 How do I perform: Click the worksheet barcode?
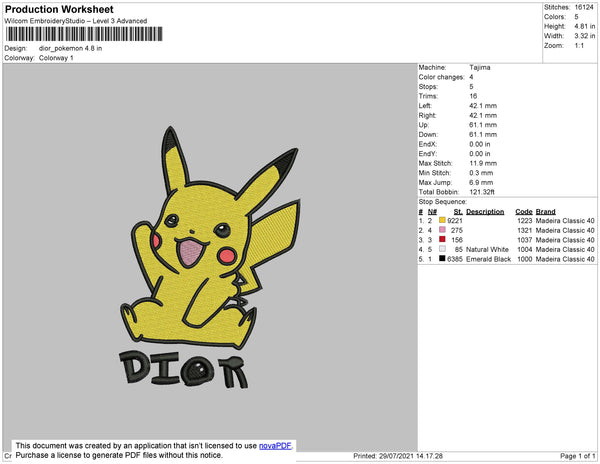pos(84,34)
